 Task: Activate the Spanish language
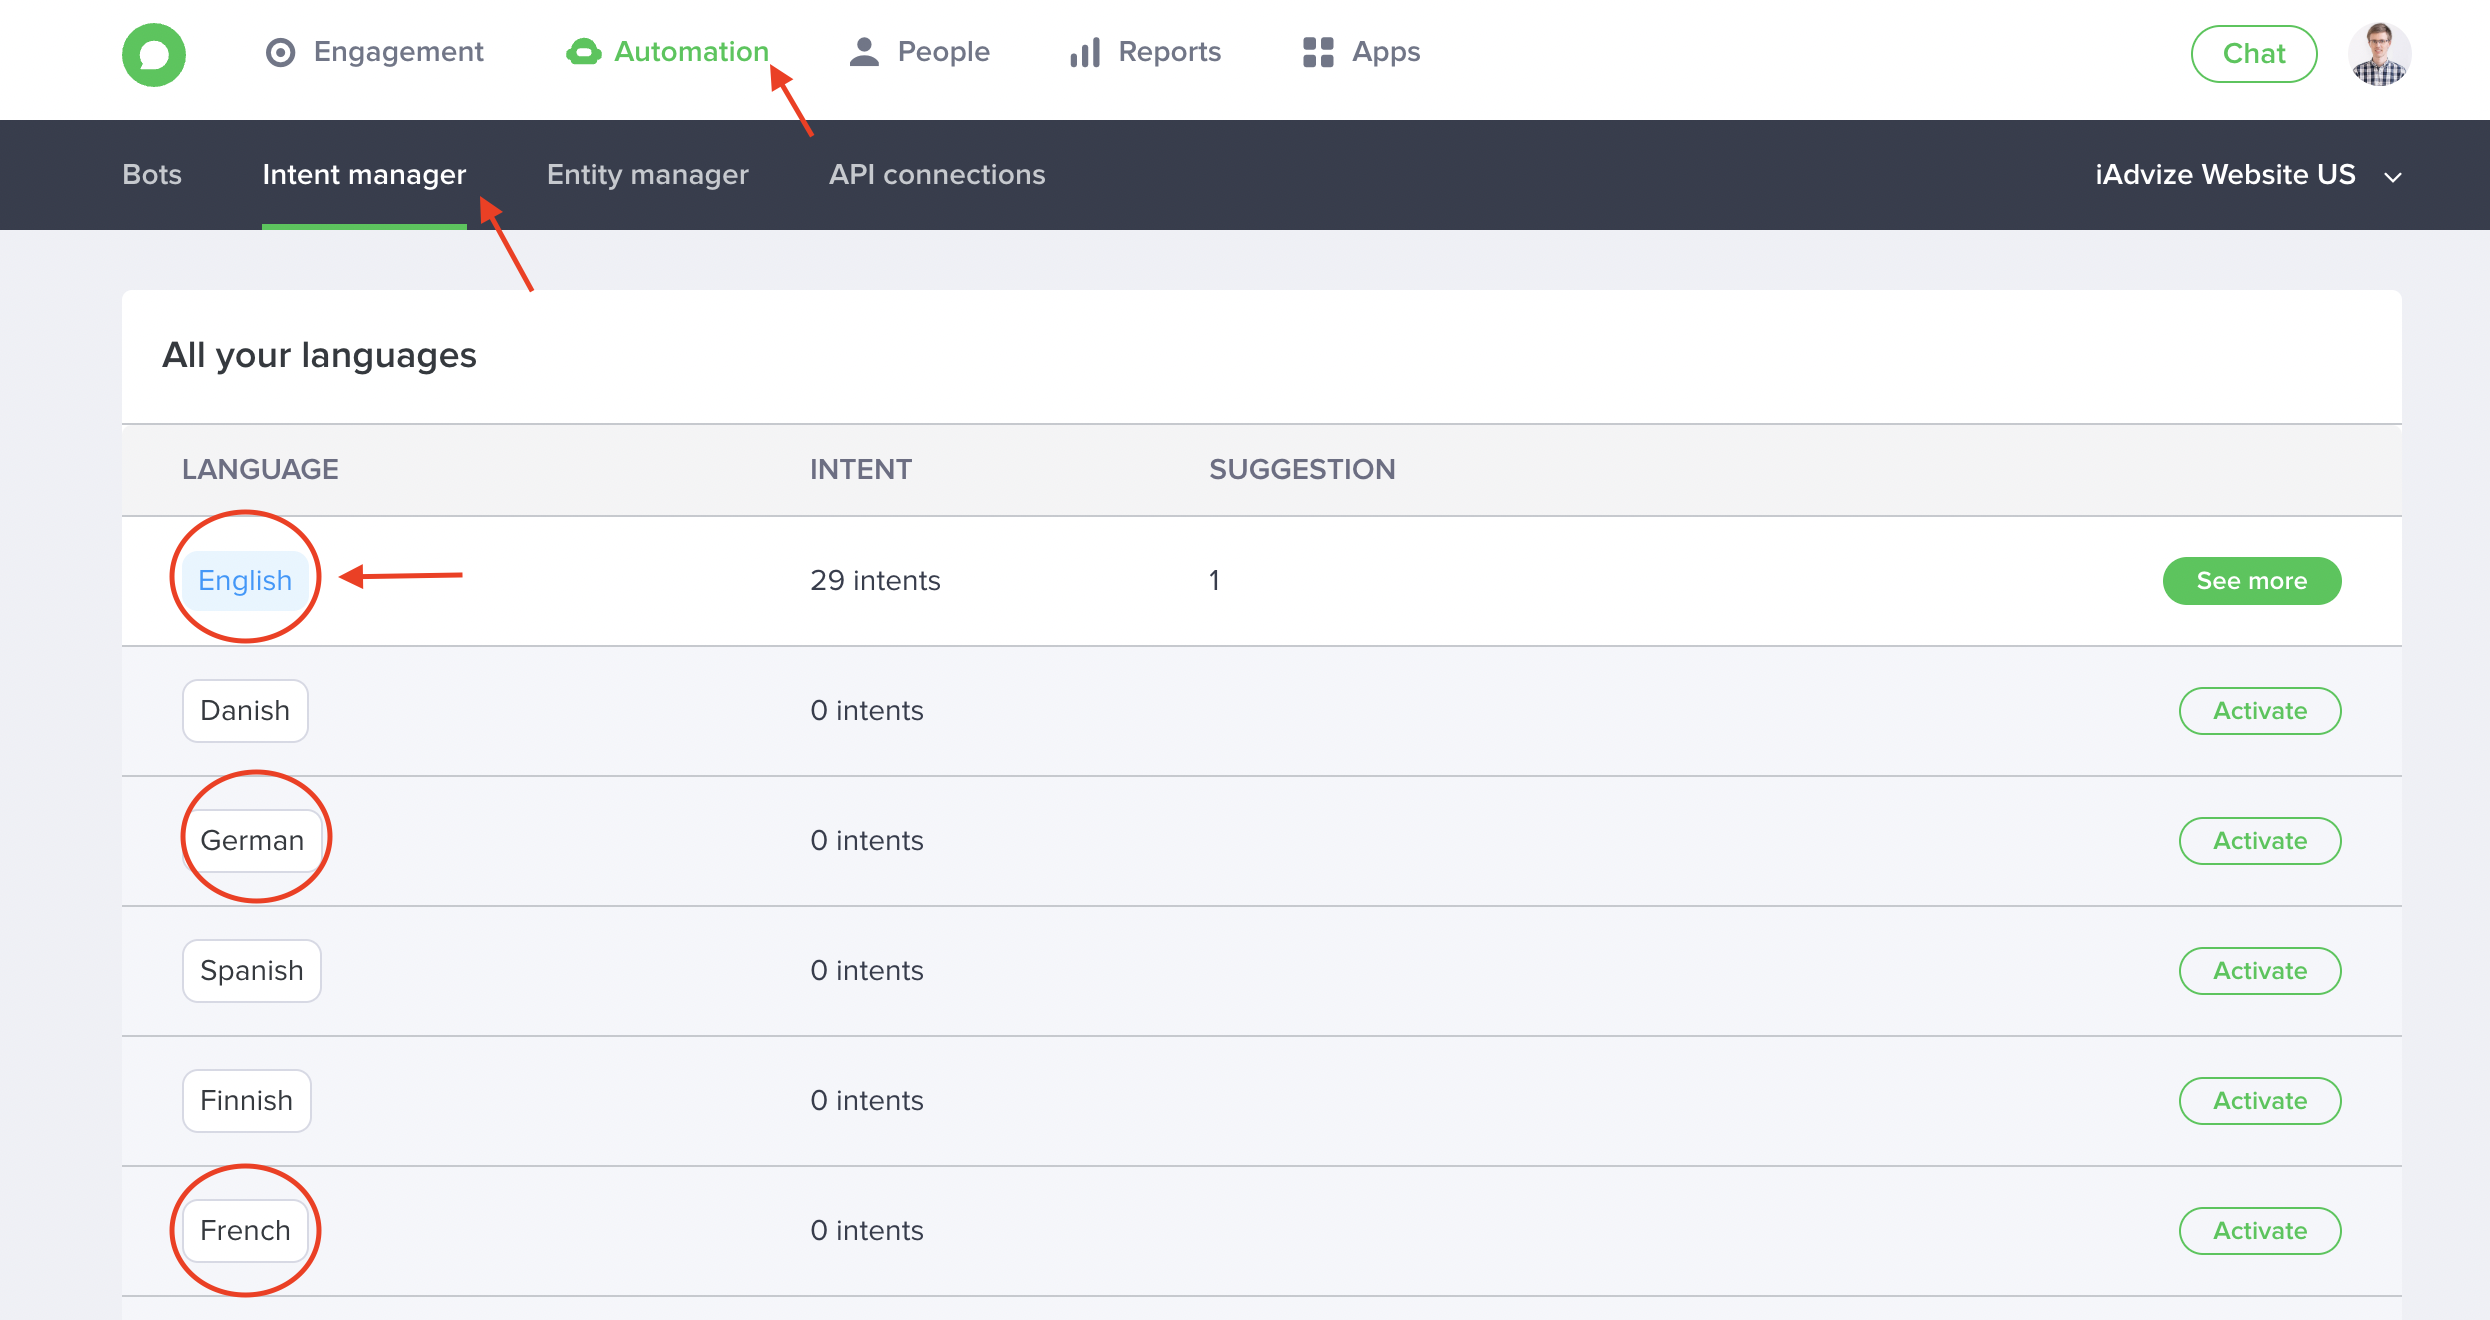(x=2260, y=971)
